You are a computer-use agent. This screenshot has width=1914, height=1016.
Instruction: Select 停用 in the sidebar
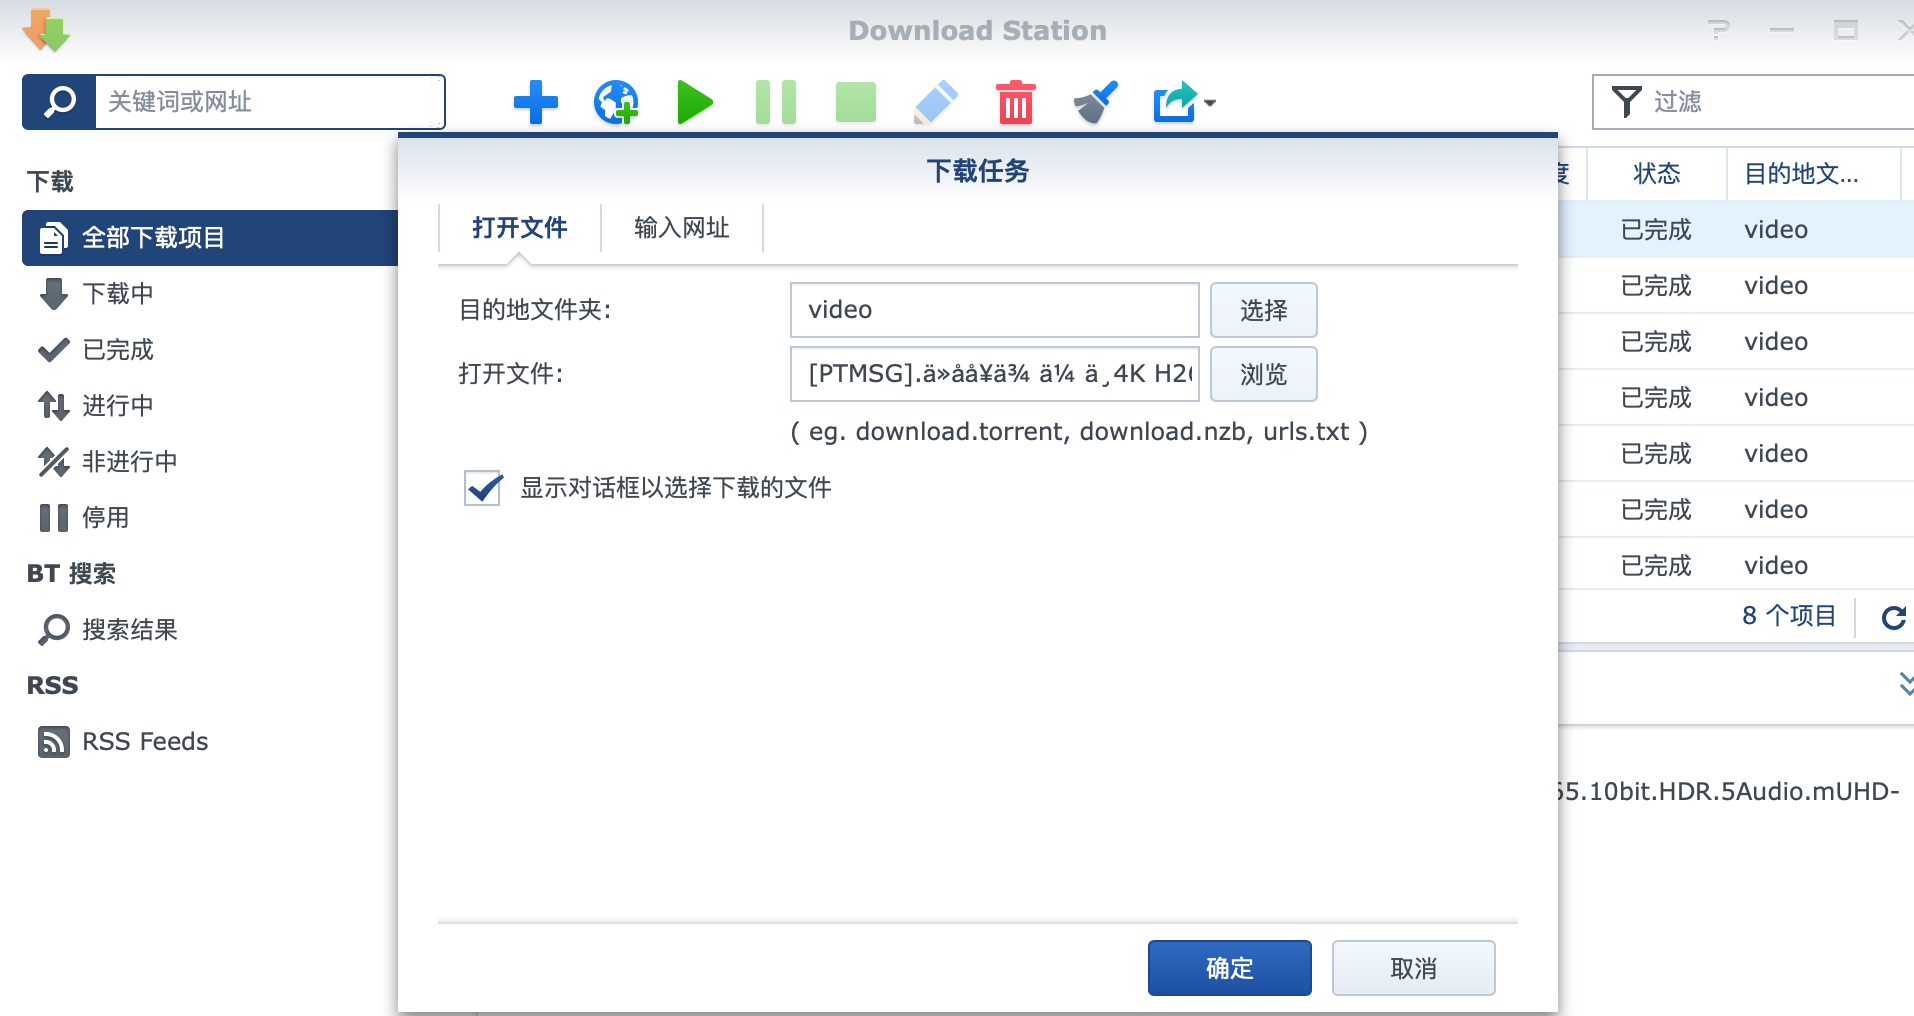pyautogui.click(x=210, y=518)
